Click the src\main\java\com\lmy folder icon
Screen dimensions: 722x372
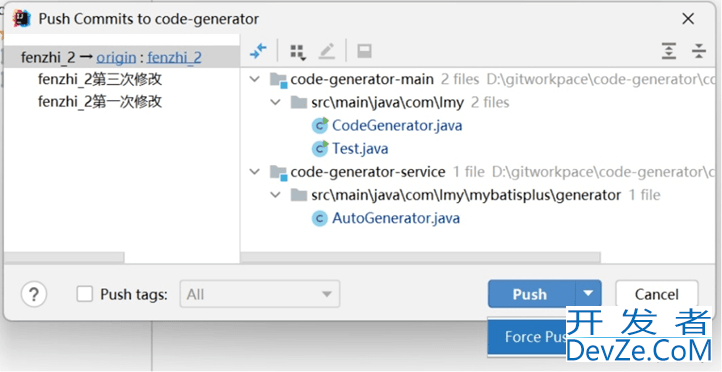[299, 102]
